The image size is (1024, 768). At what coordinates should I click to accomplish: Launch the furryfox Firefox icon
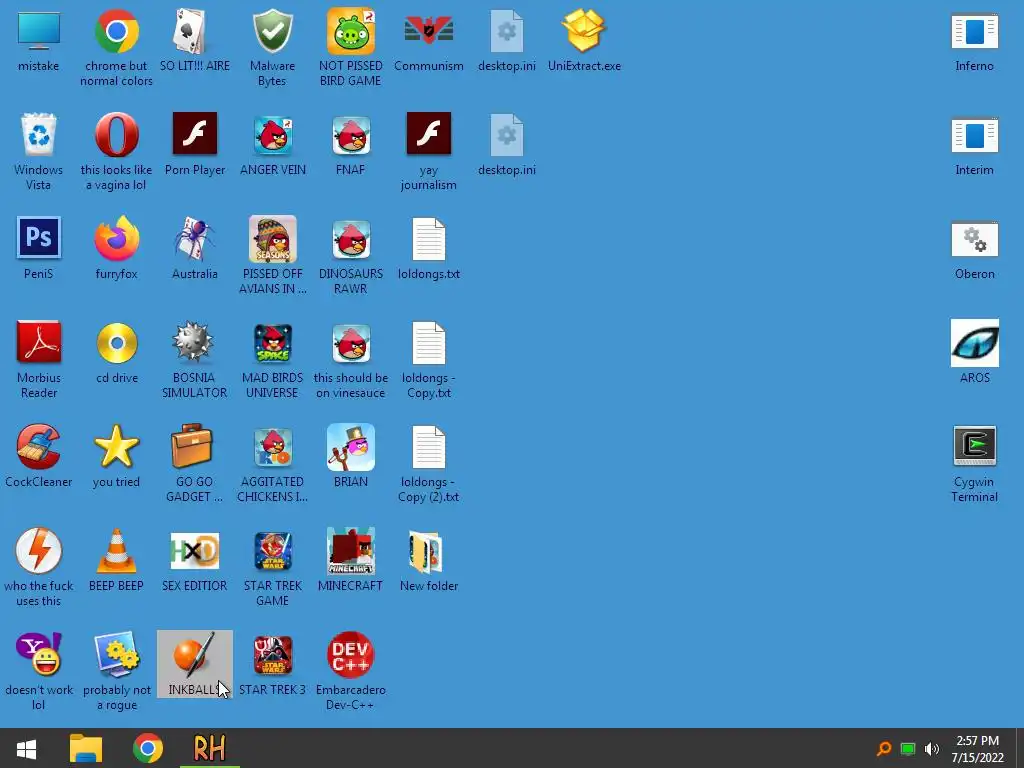pyautogui.click(x=116, y=239)
